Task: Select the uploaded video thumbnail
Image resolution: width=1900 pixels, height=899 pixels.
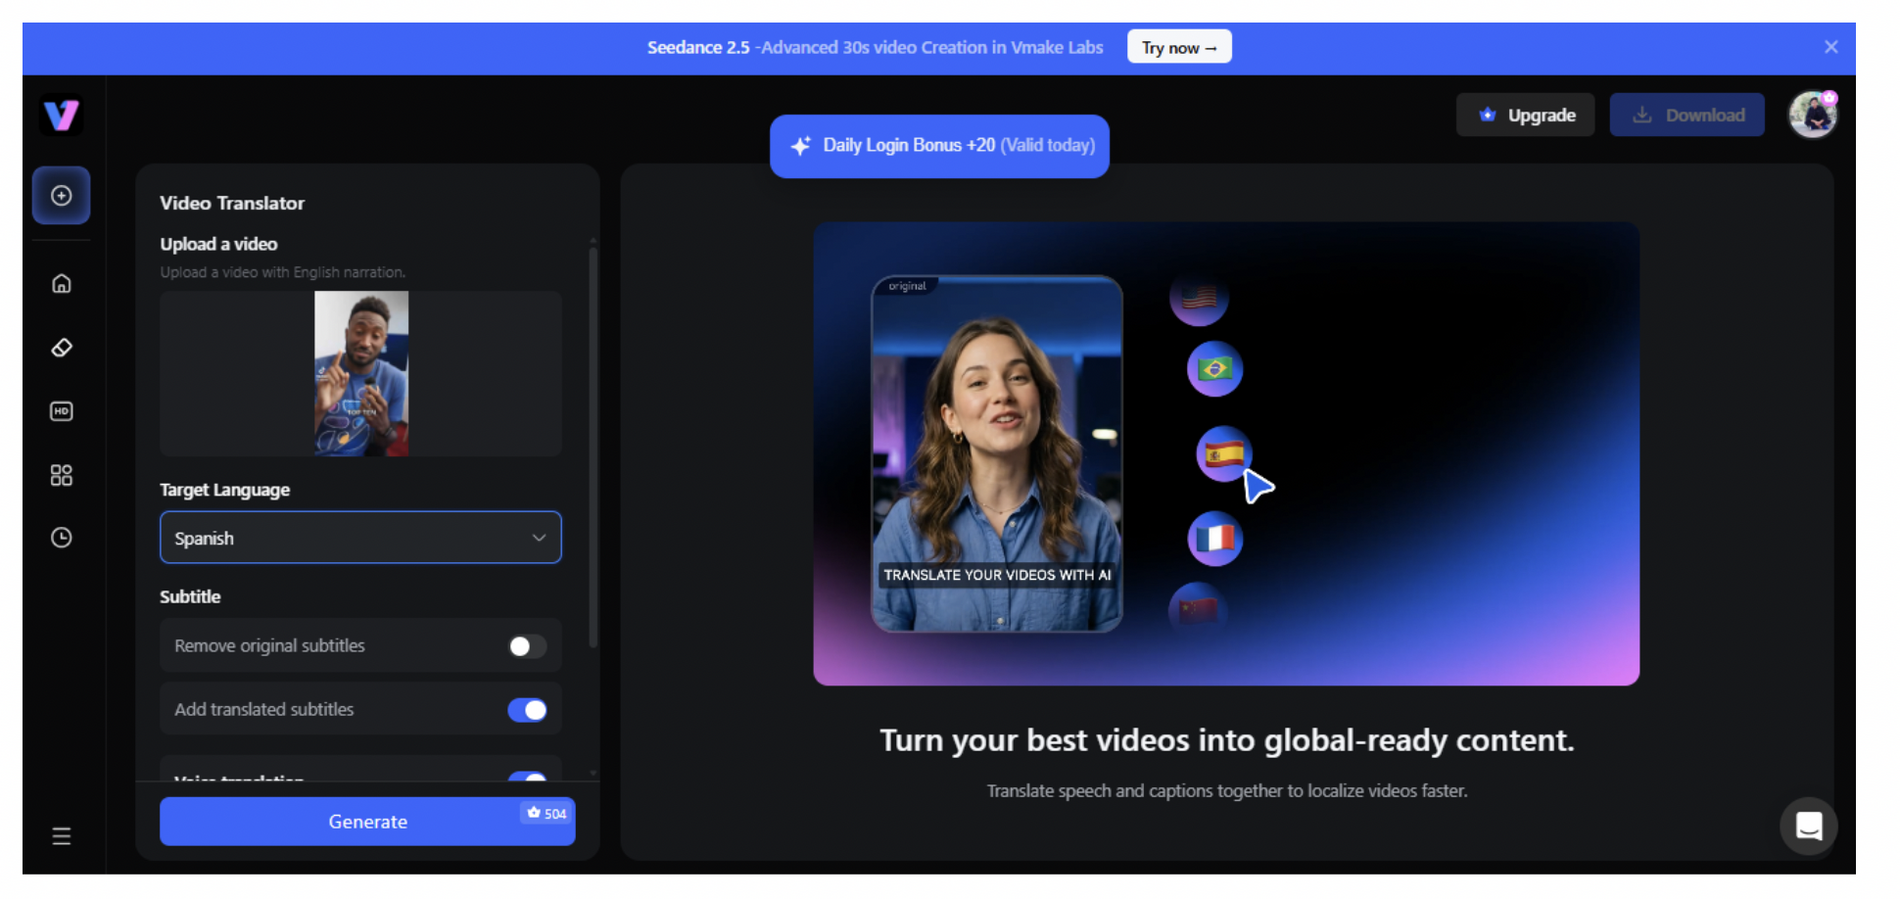Action: click(361, 373)
